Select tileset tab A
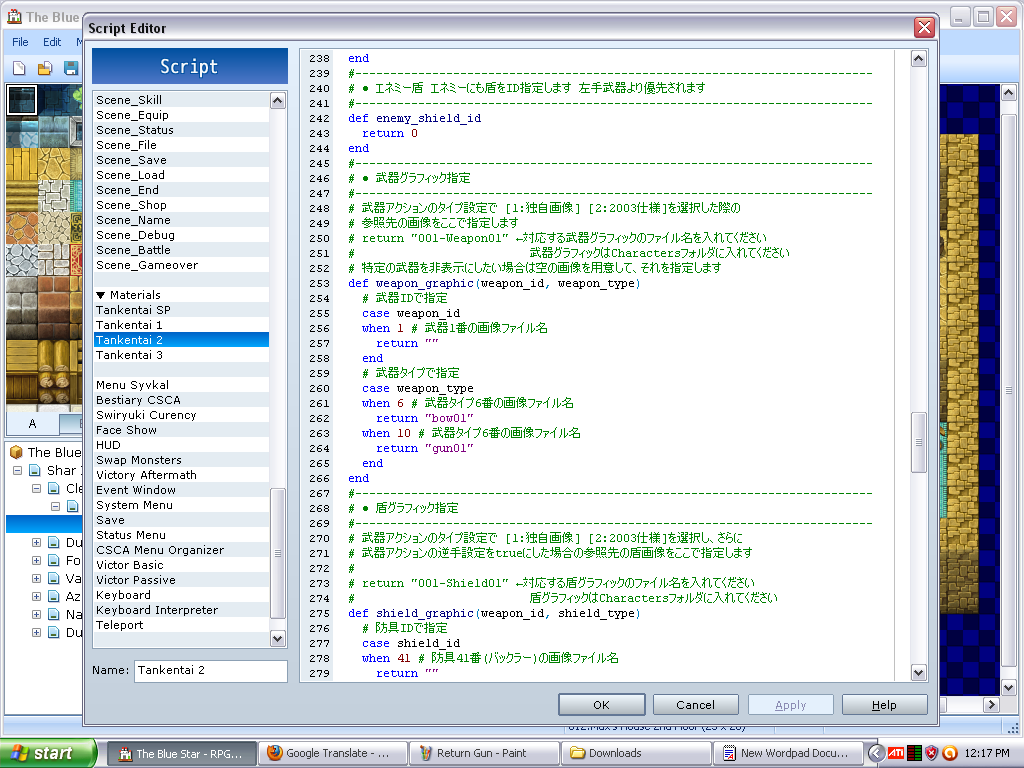This screenshot has height=768, width=1024. click(33, 423)
